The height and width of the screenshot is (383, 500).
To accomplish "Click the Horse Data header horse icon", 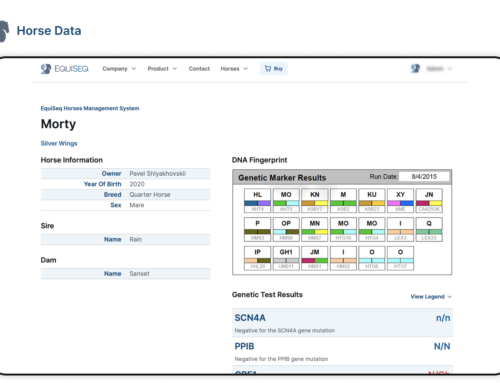I will point(4,31).
